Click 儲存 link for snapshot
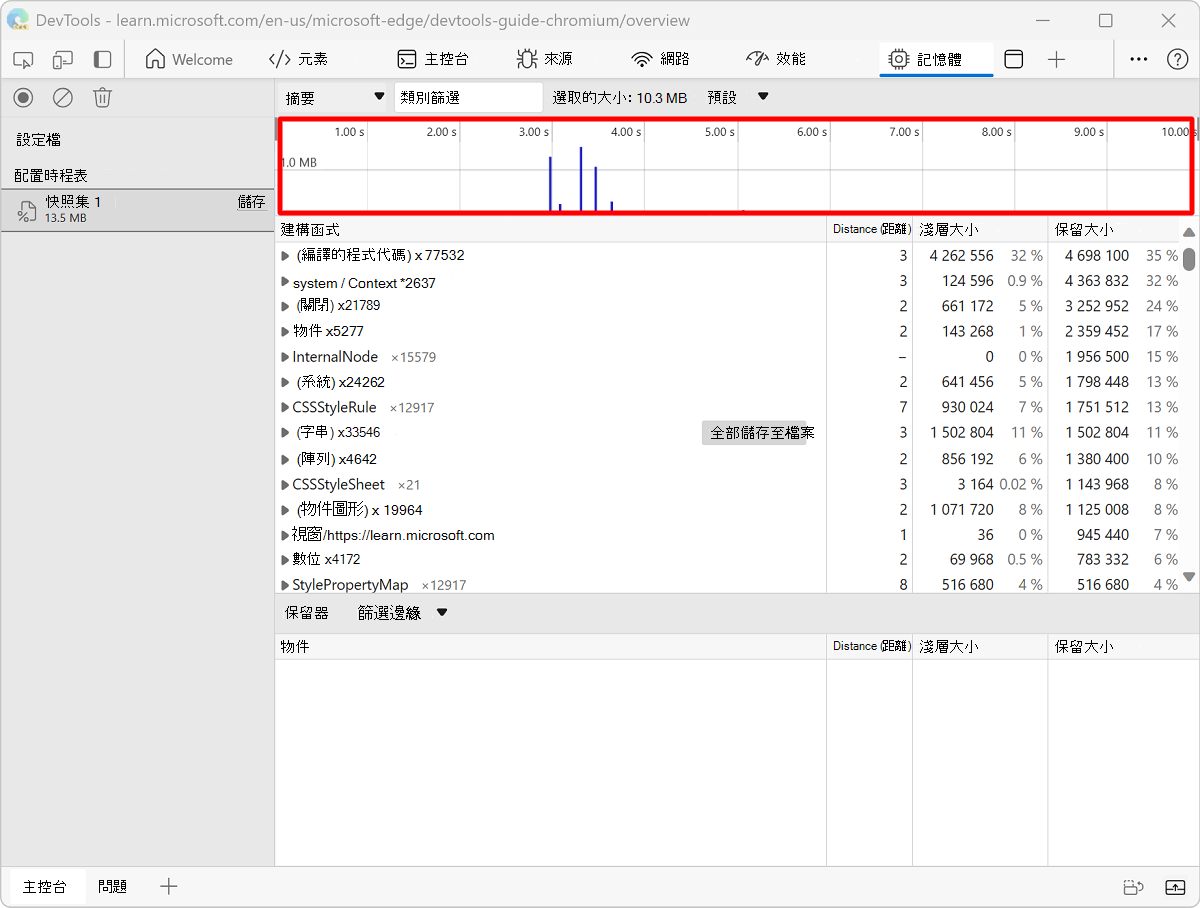The height and width of the screenshot is (908, 1200). [251, 202]
